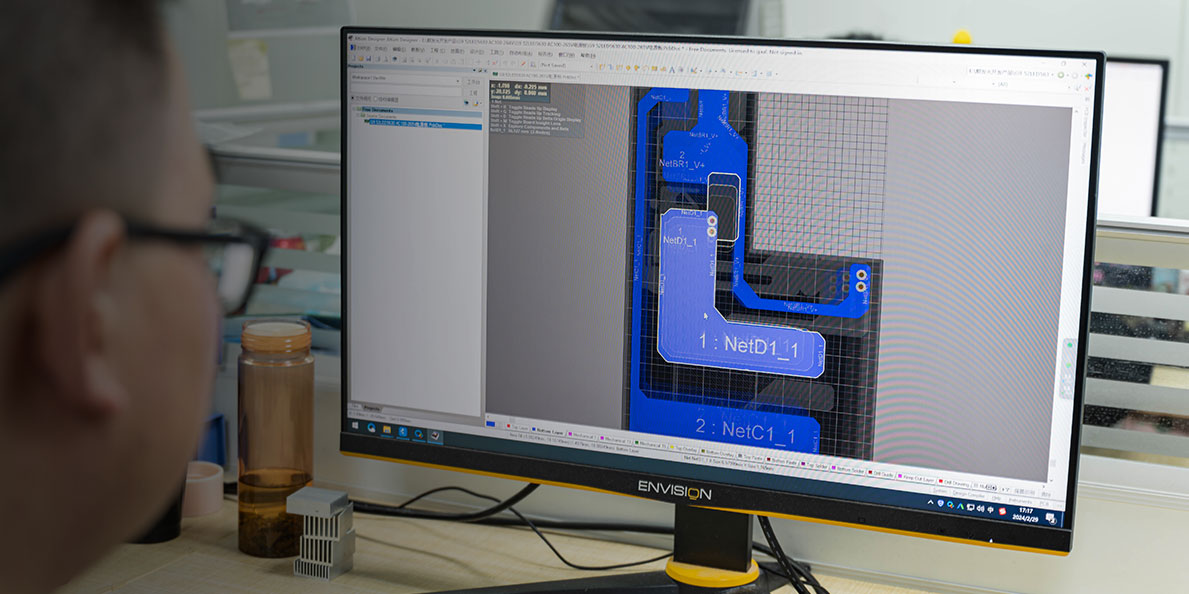Click the Altium Designer taskbar icon

(x=435, y=435)
